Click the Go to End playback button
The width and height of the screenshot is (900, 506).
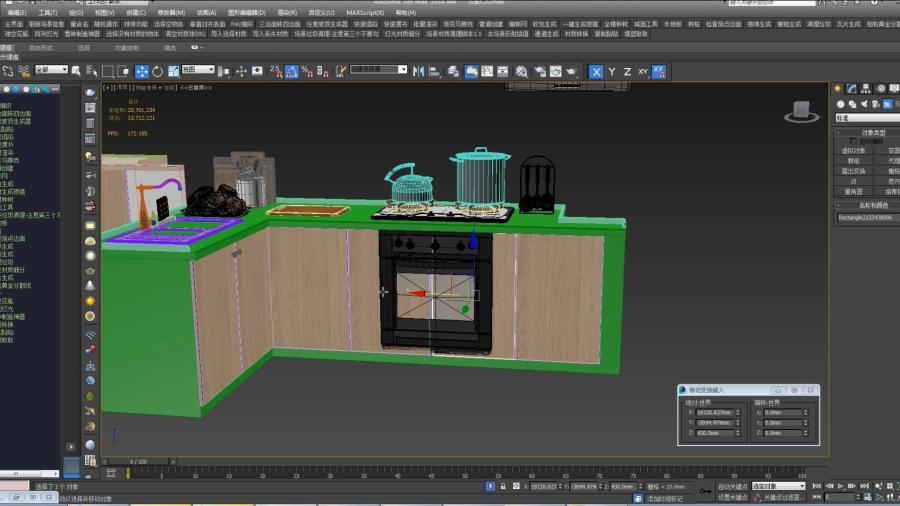click(865, 486)
